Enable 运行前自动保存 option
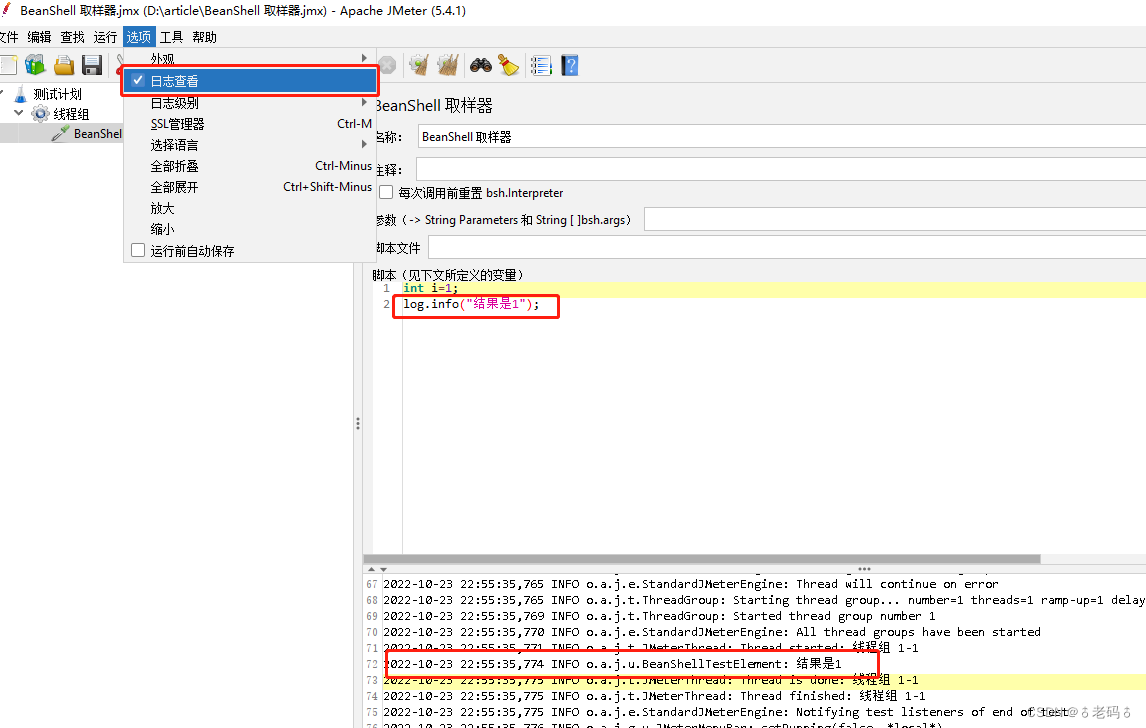Image resolution: width=1146 pixels, height=728 pixels. (x=137, y=249)
